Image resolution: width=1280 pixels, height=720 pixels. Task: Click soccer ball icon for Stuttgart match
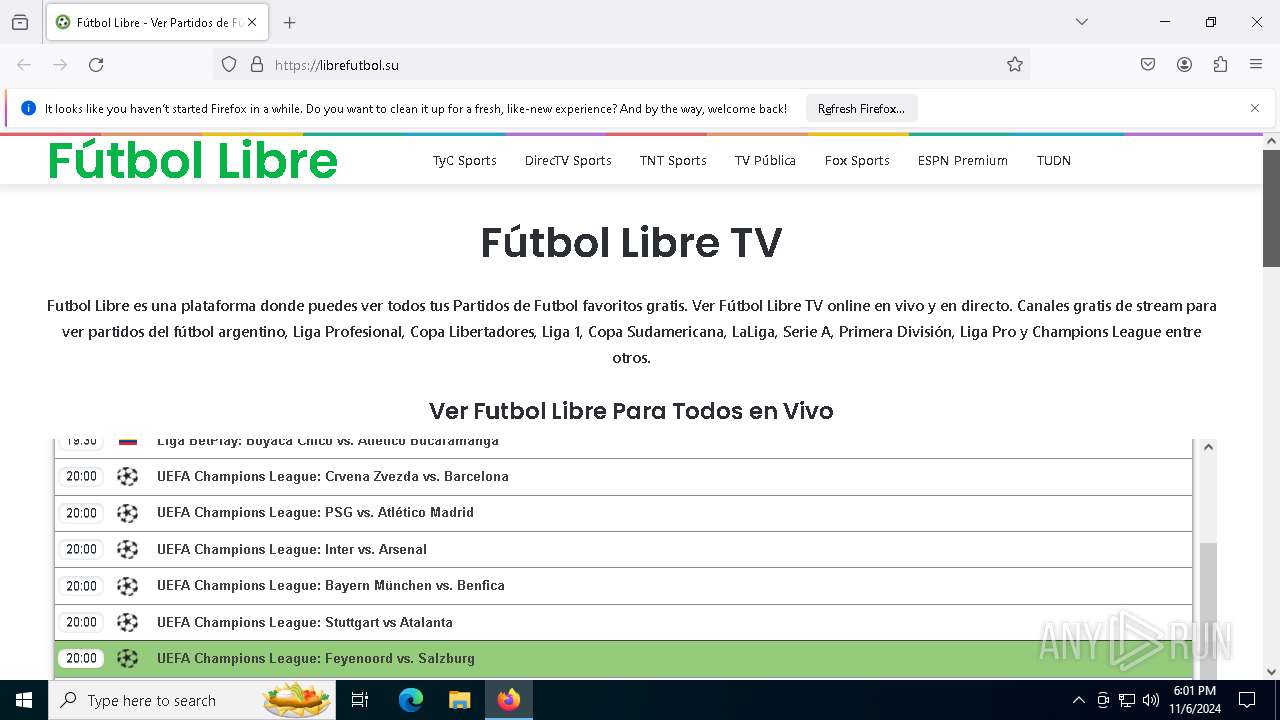point(127,622)
